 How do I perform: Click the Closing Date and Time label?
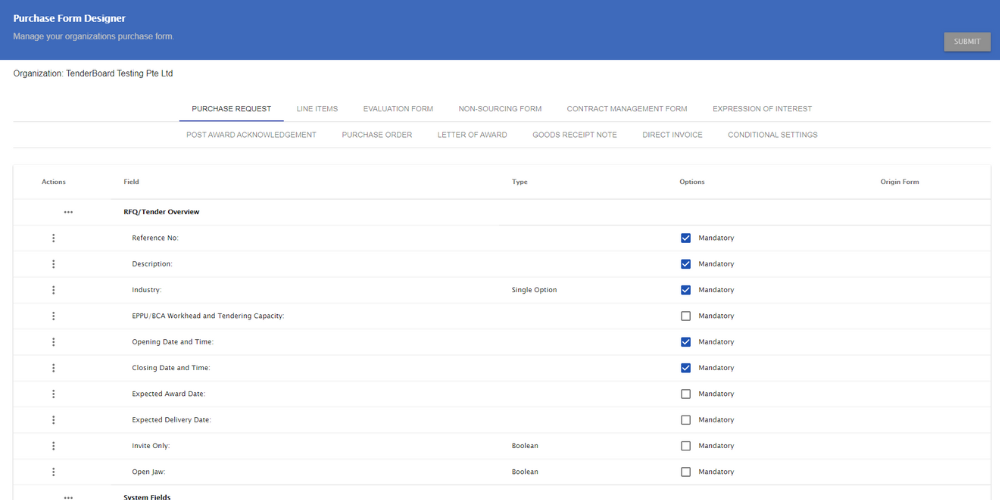[x=171, y=368]
